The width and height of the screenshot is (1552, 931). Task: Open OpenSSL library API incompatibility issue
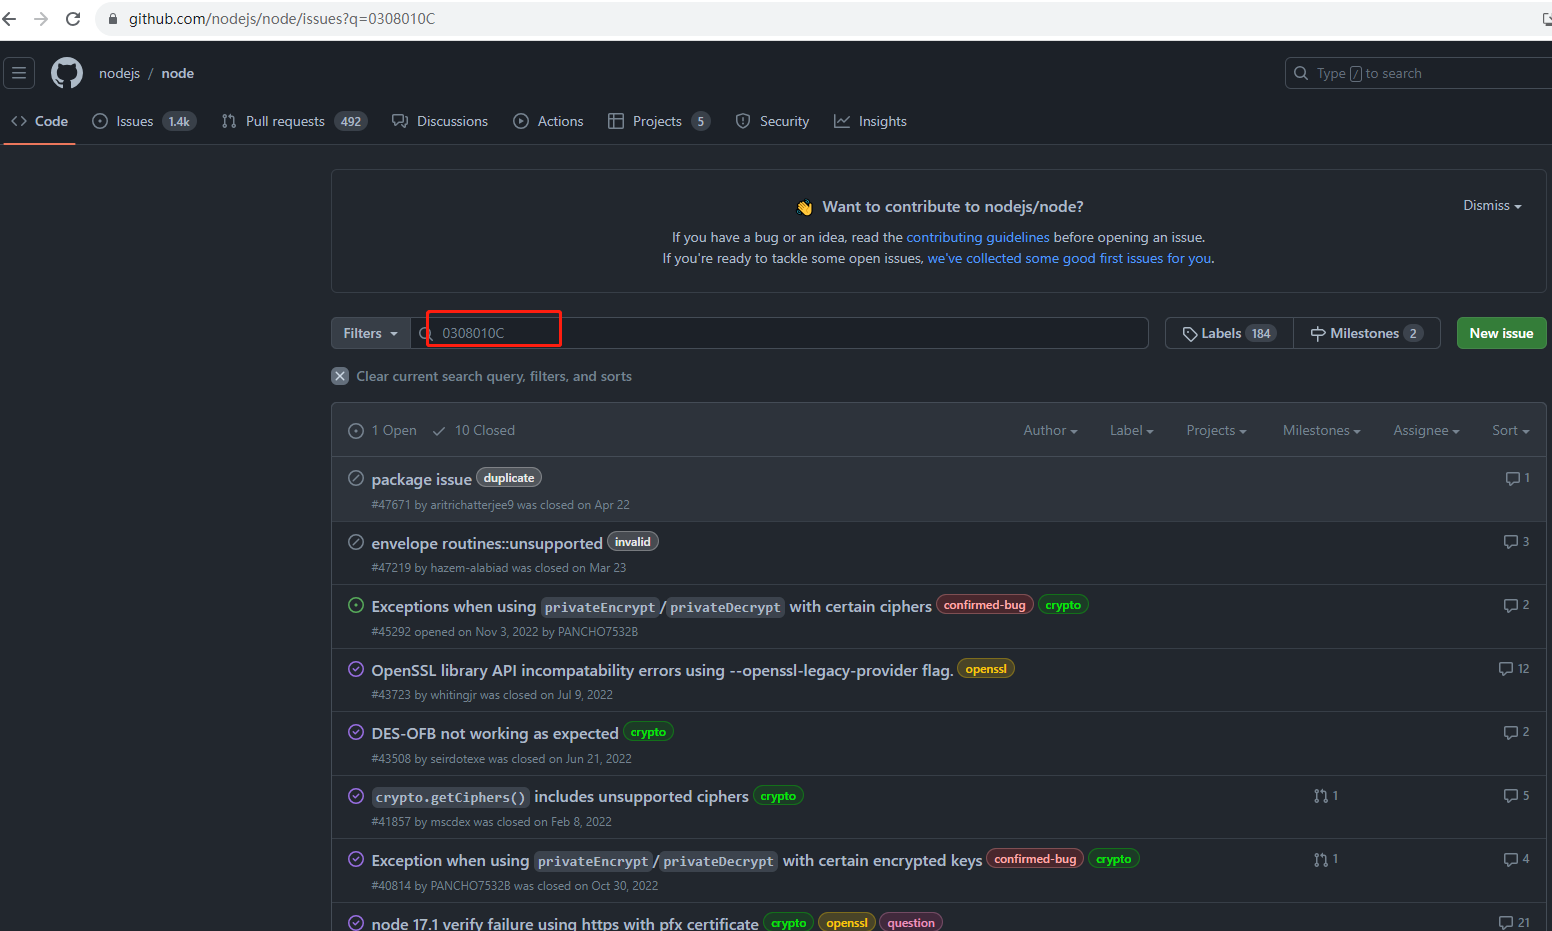(661, 670)
